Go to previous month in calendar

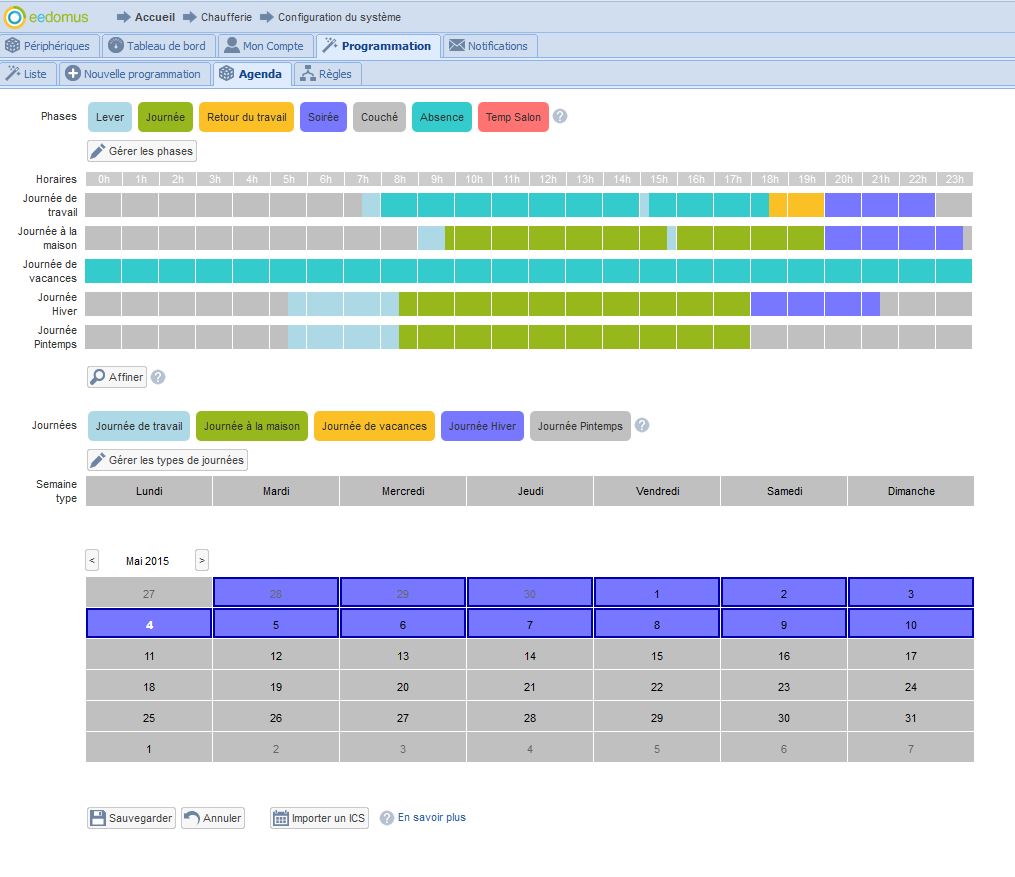(92, 561)
